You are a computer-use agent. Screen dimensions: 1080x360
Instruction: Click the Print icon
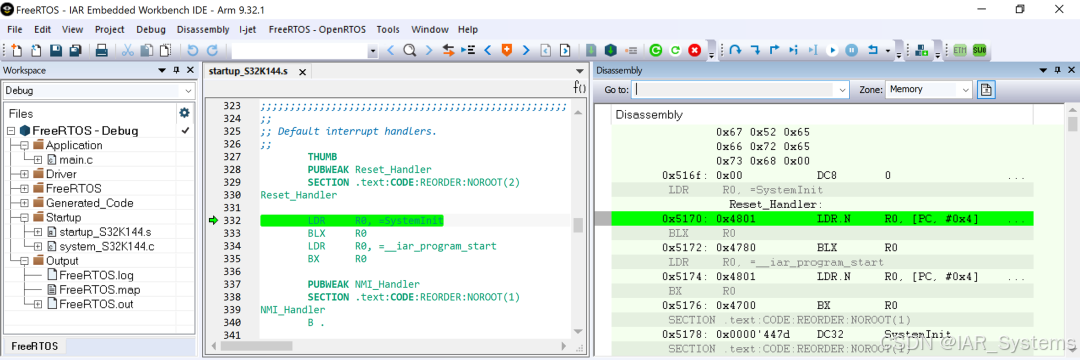[x=101, y=50]
